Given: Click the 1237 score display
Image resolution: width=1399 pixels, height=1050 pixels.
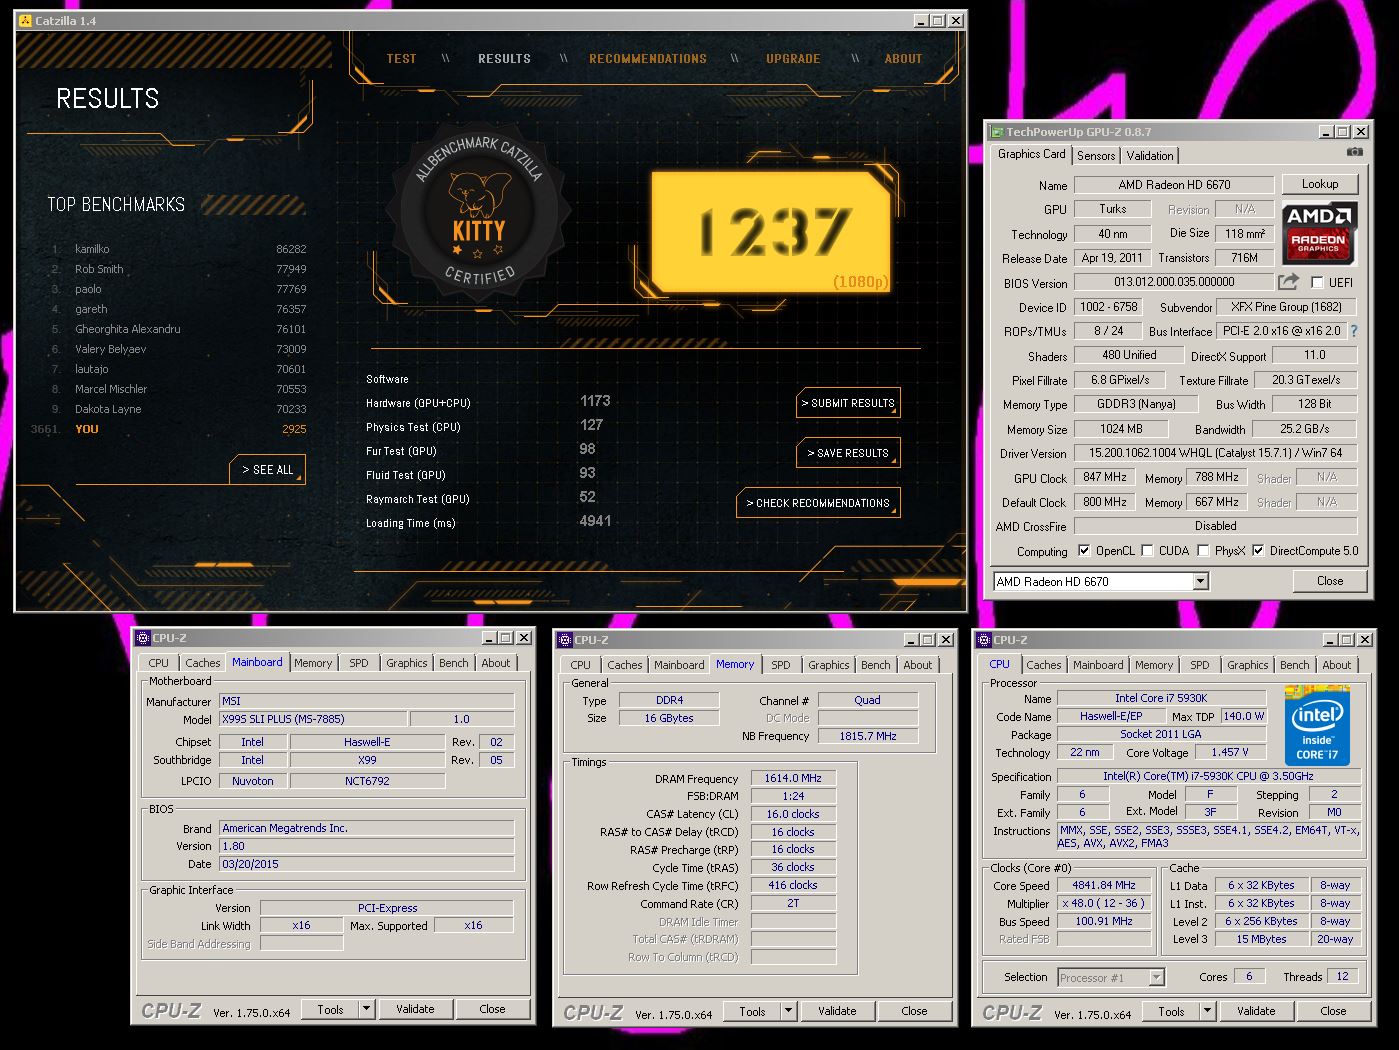Looking at the screenshot, I should [x=770, y=231].
